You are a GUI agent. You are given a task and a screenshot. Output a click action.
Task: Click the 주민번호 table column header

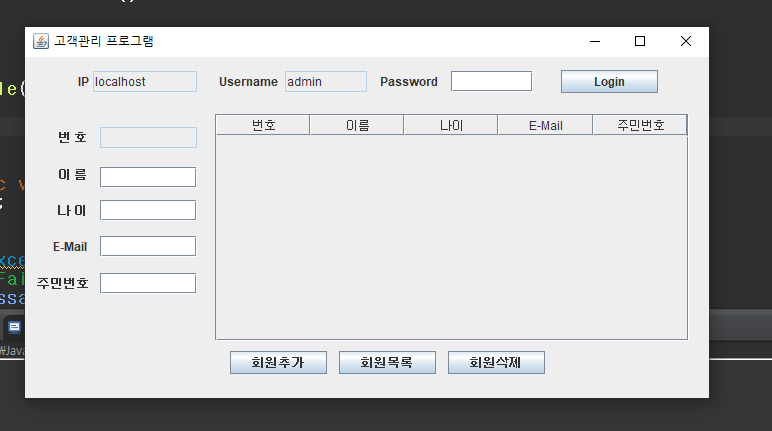(x=640, y=125)
